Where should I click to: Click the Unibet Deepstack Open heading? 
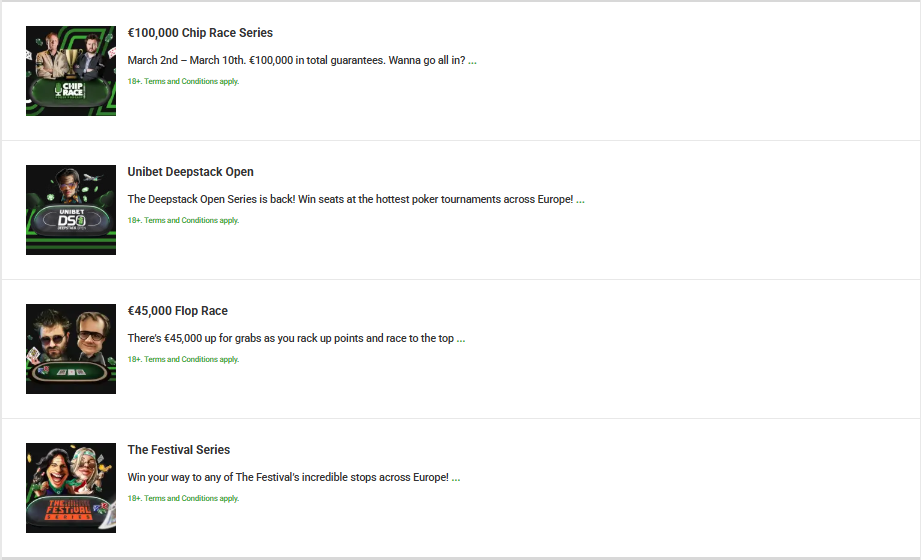click(191, 172)
